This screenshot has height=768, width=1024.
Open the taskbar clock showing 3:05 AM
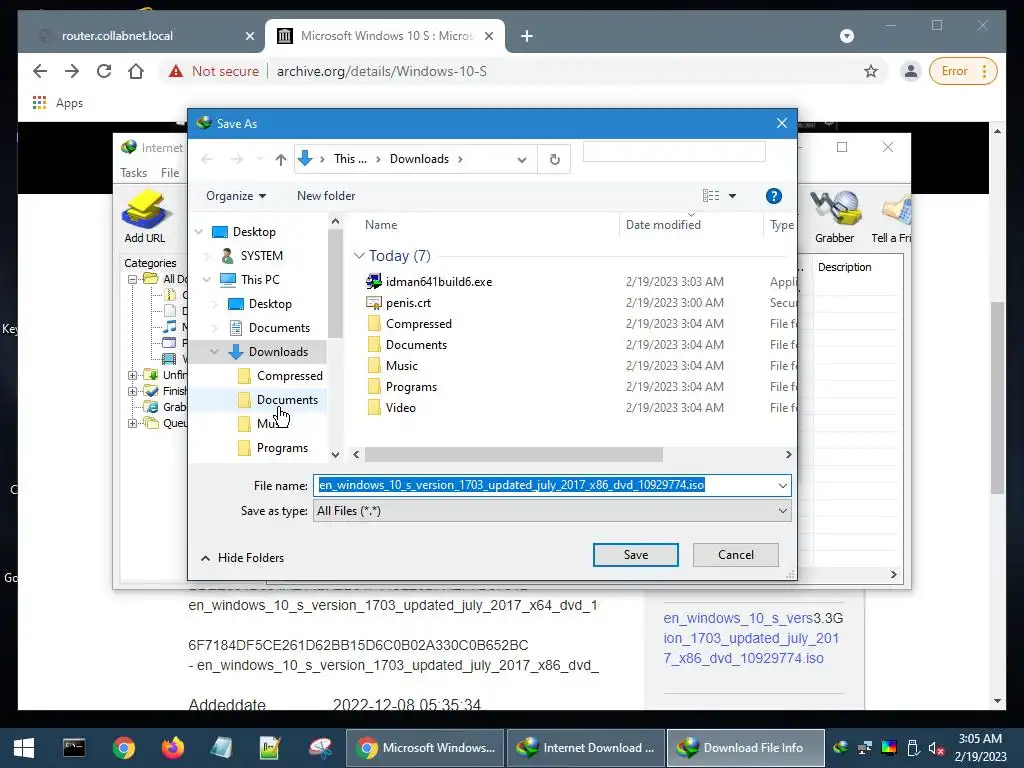pos(980,748)
